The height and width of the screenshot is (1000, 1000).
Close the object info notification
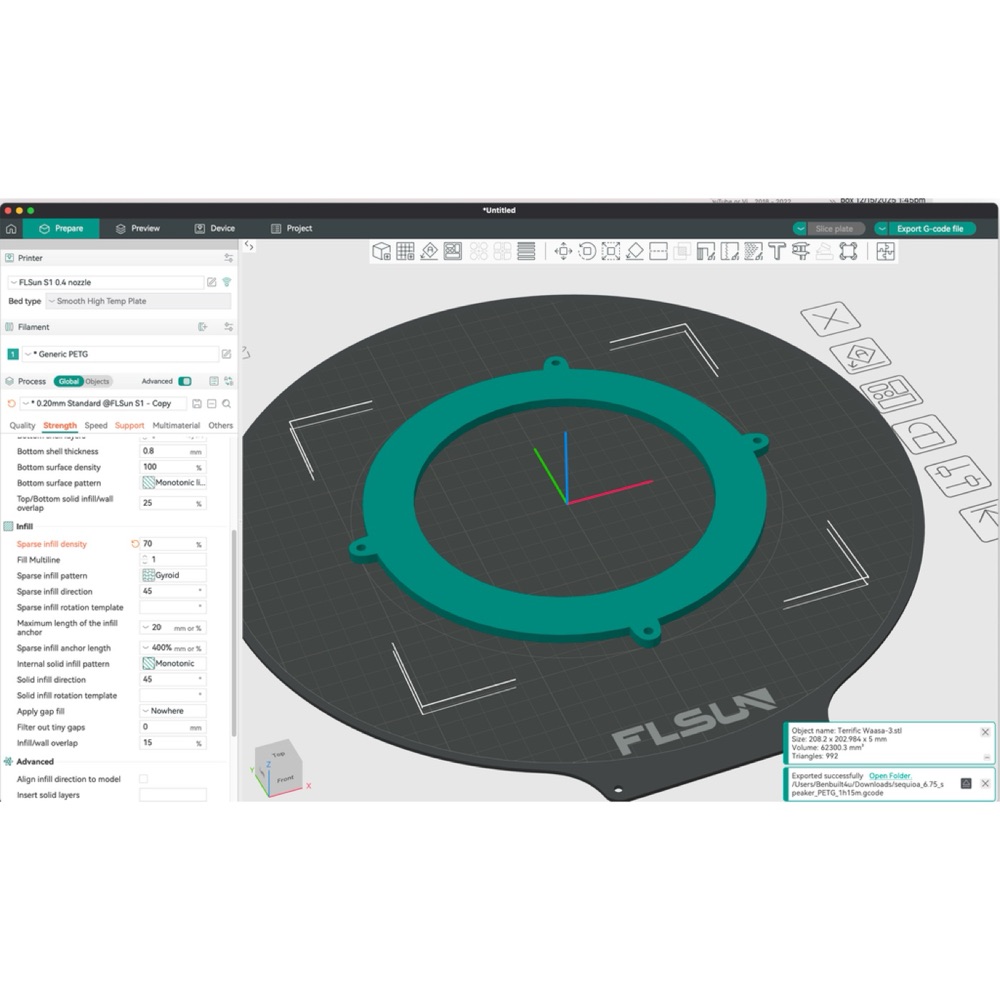pos(985,732)
